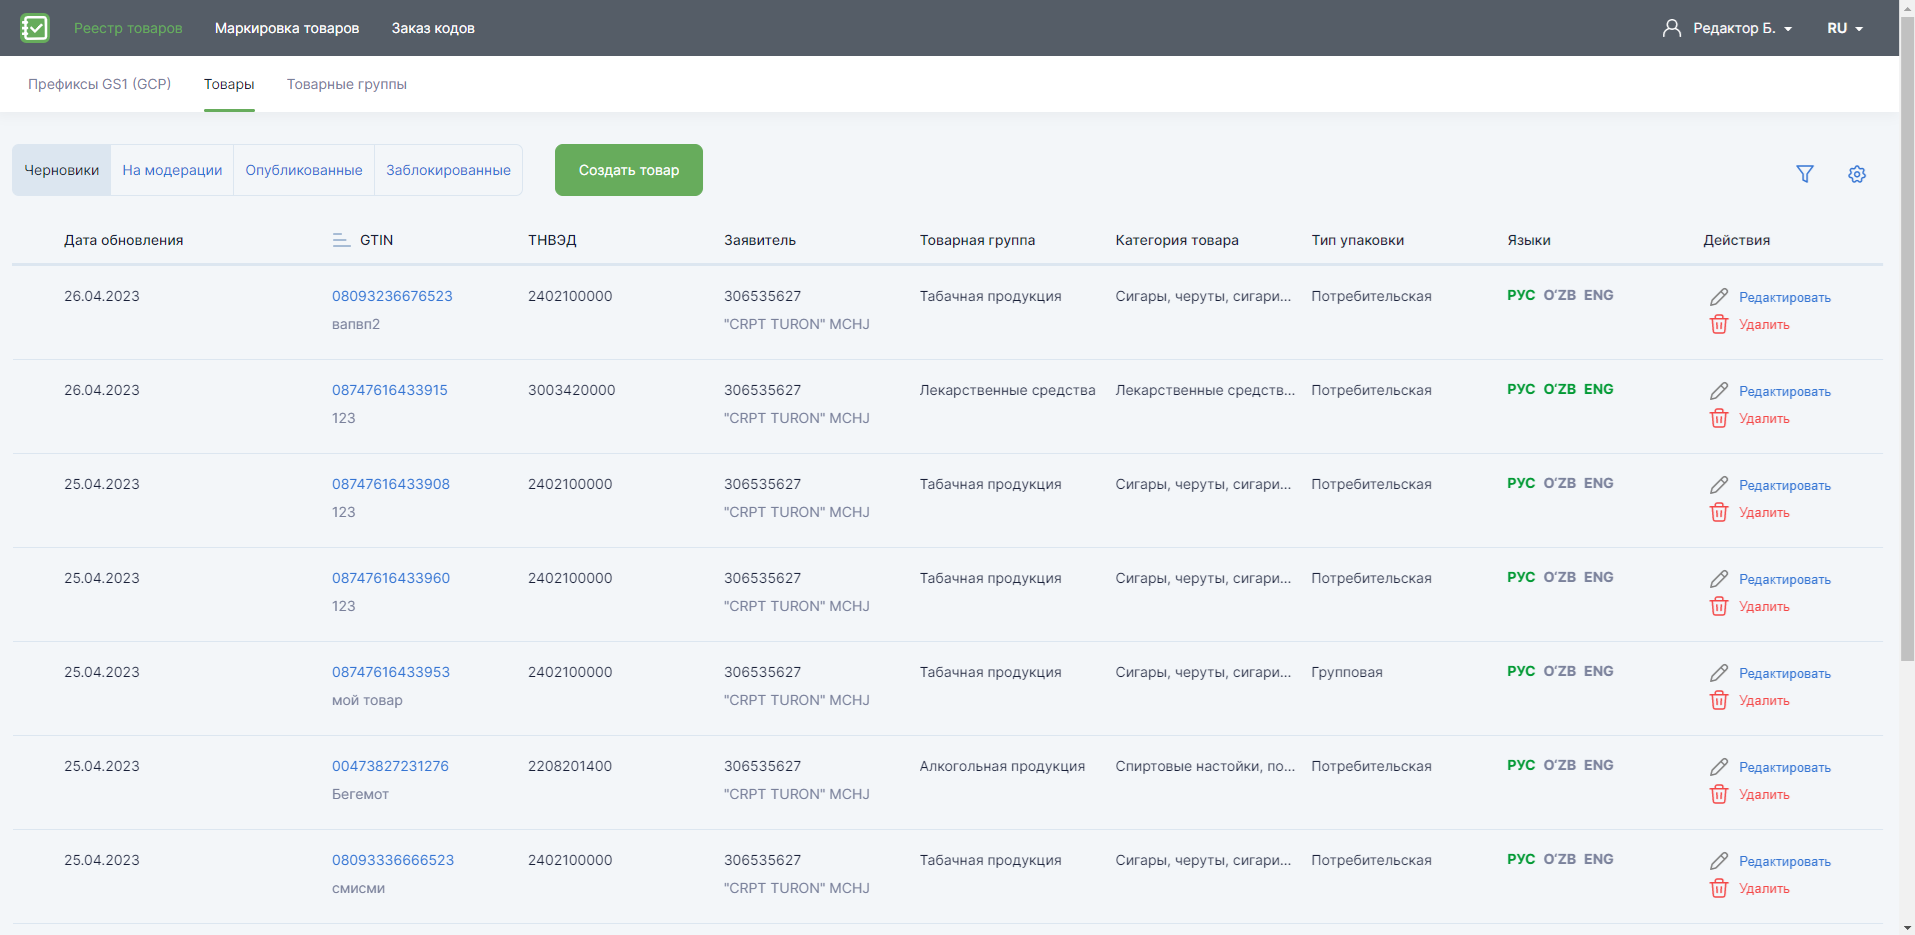Open the RU language dropdown

[1845, 28]
